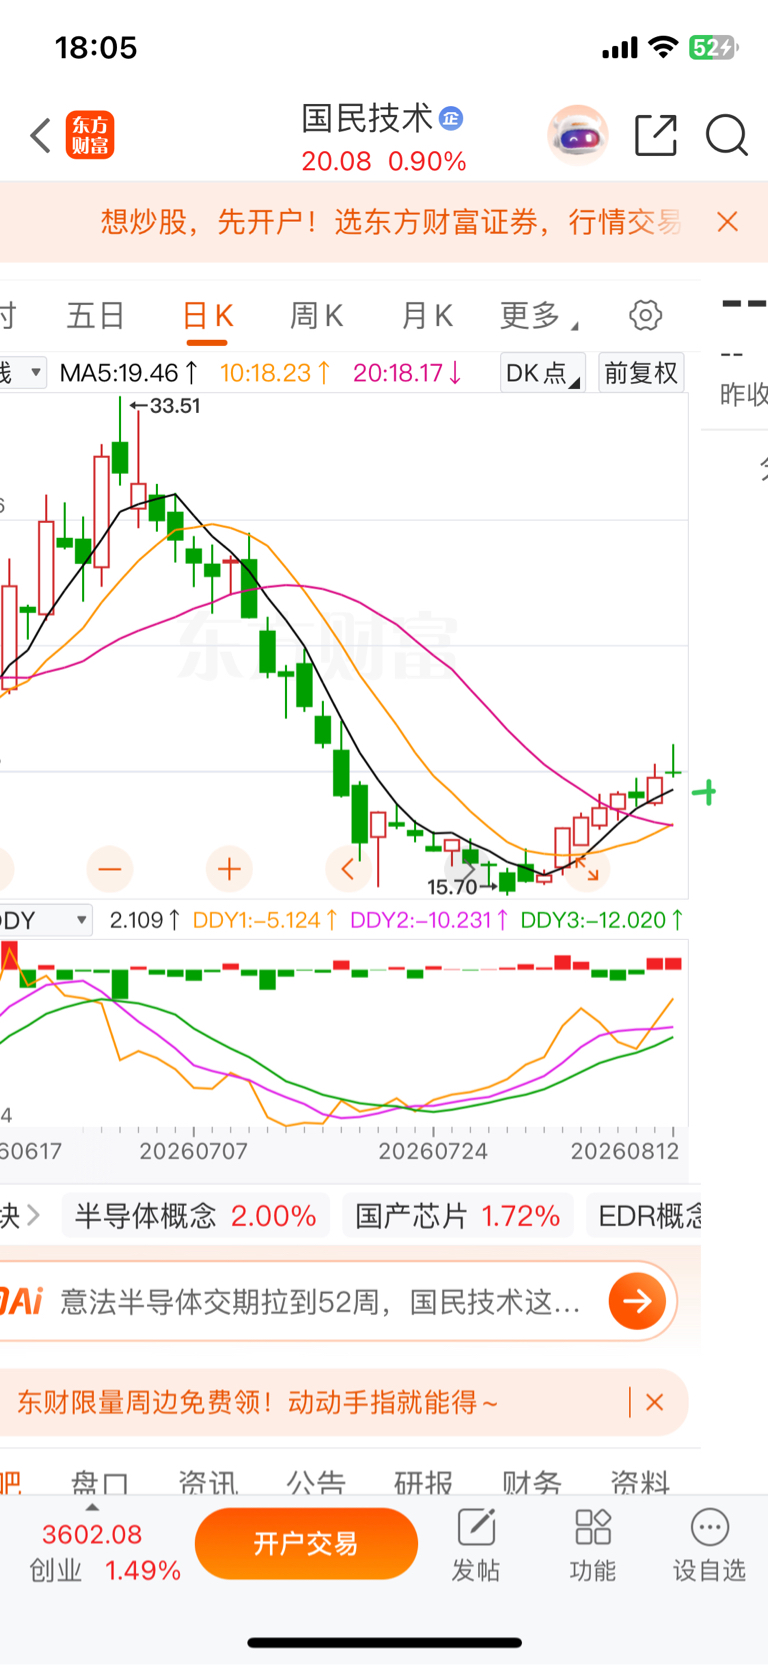Tap the green plus crosshair icon
Screen dimensions: 768x1665
(704, 793)
